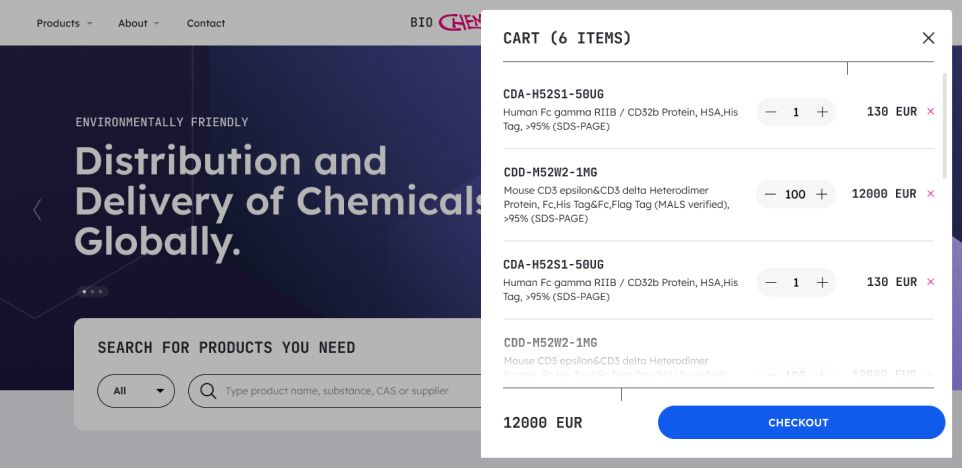Click minus on the 12000 EUR CDD-M52W2-1MG item
Screen dimensions: 962x468
click(769, 194)
